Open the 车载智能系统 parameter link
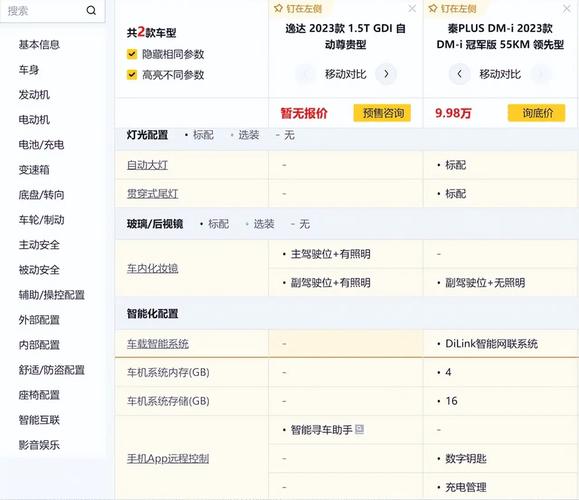Image resolution: width=579 pixels, height=500 pixels. click(158, 344)
